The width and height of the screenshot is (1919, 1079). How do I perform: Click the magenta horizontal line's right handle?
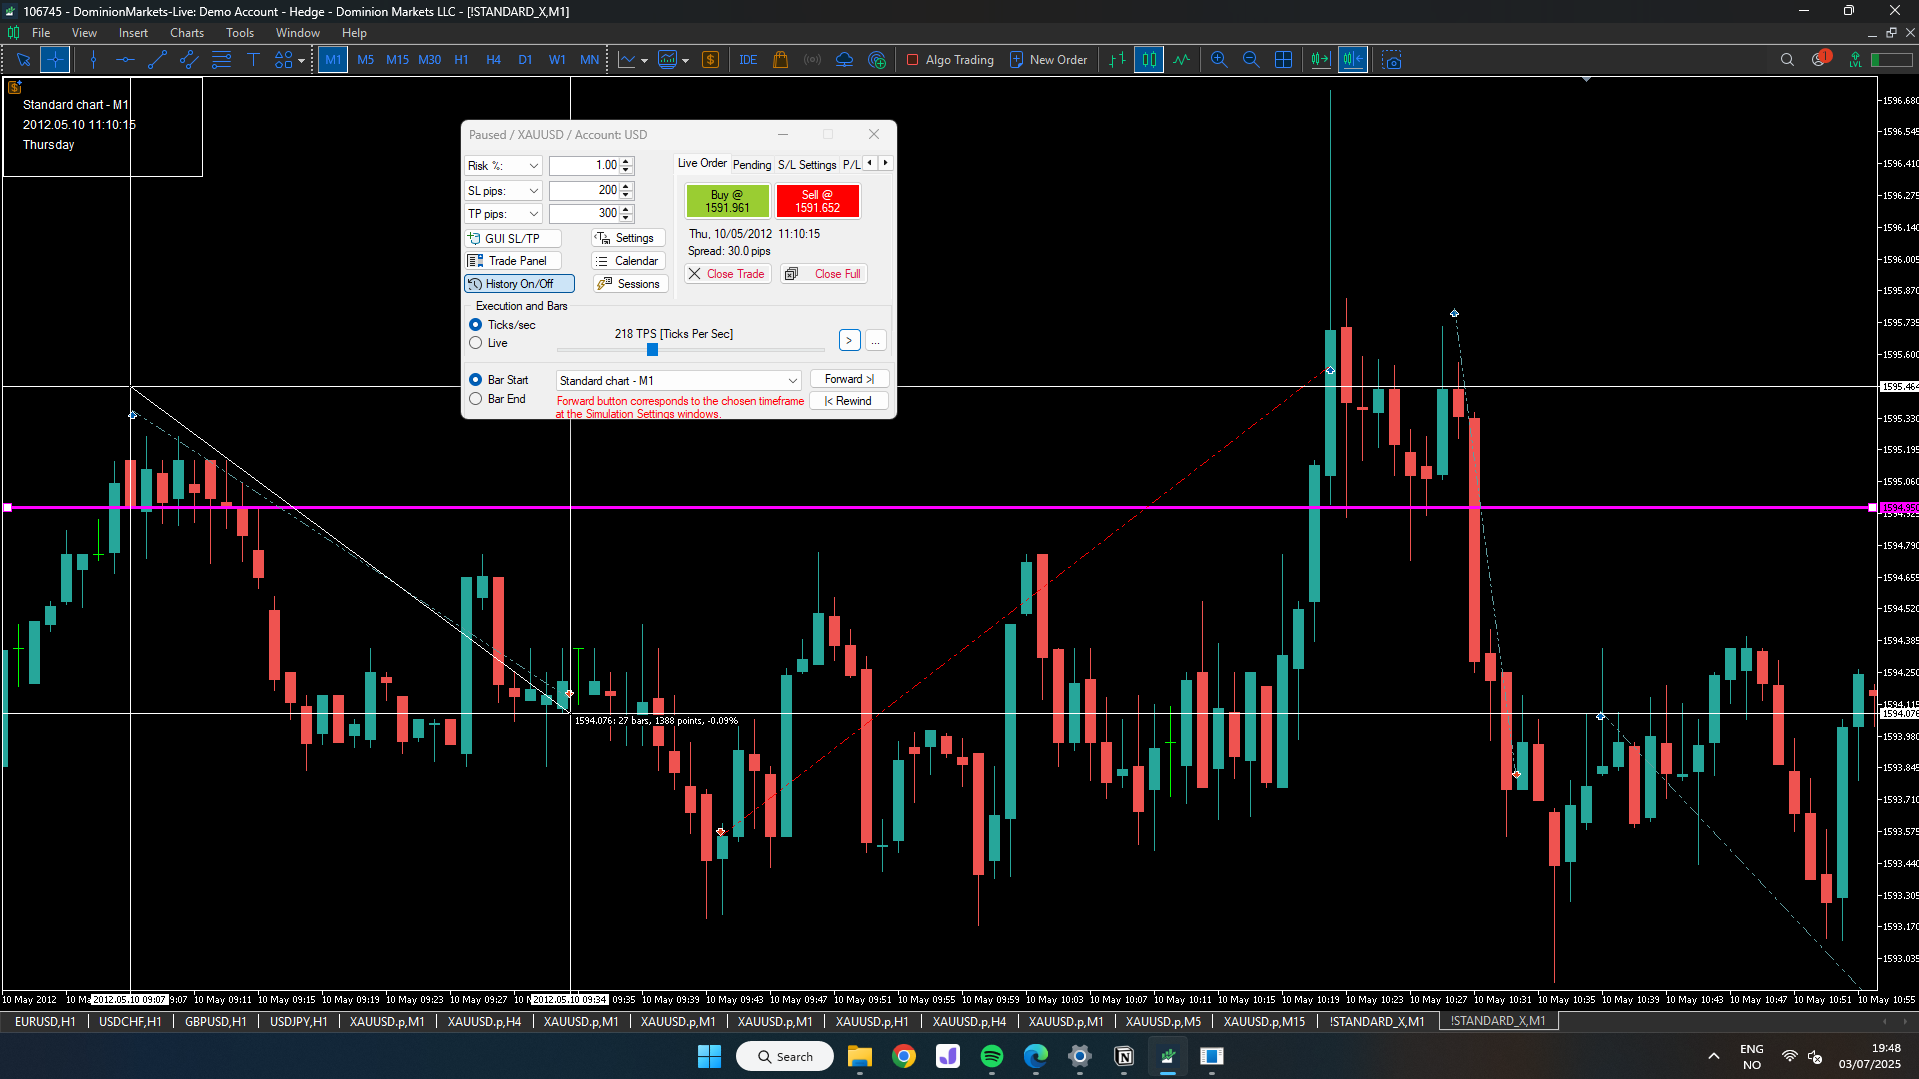[x=1872, y=508]
